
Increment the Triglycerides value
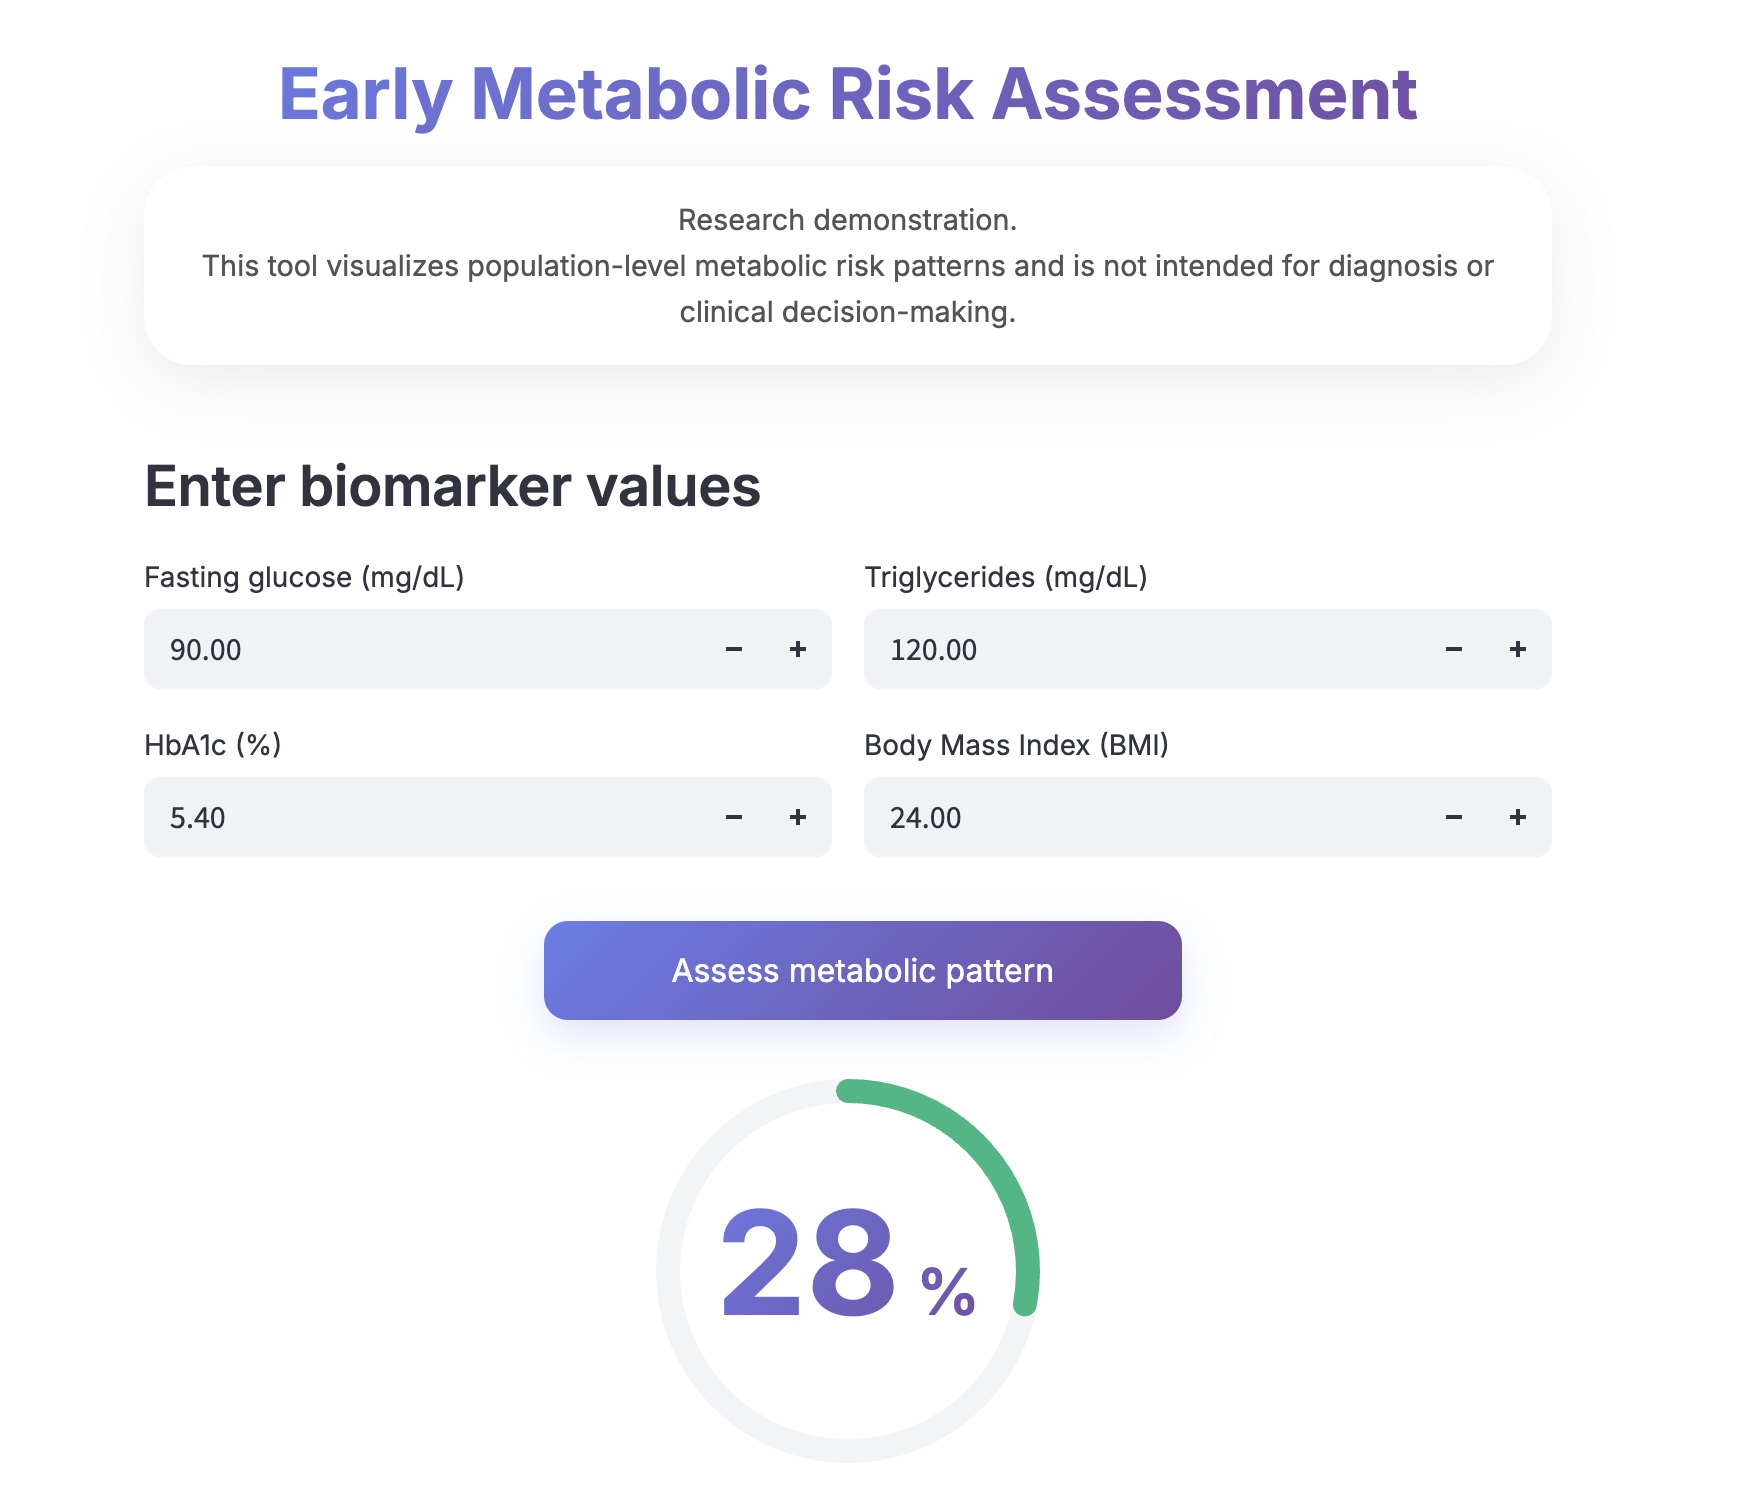(x=1517, y=650)
